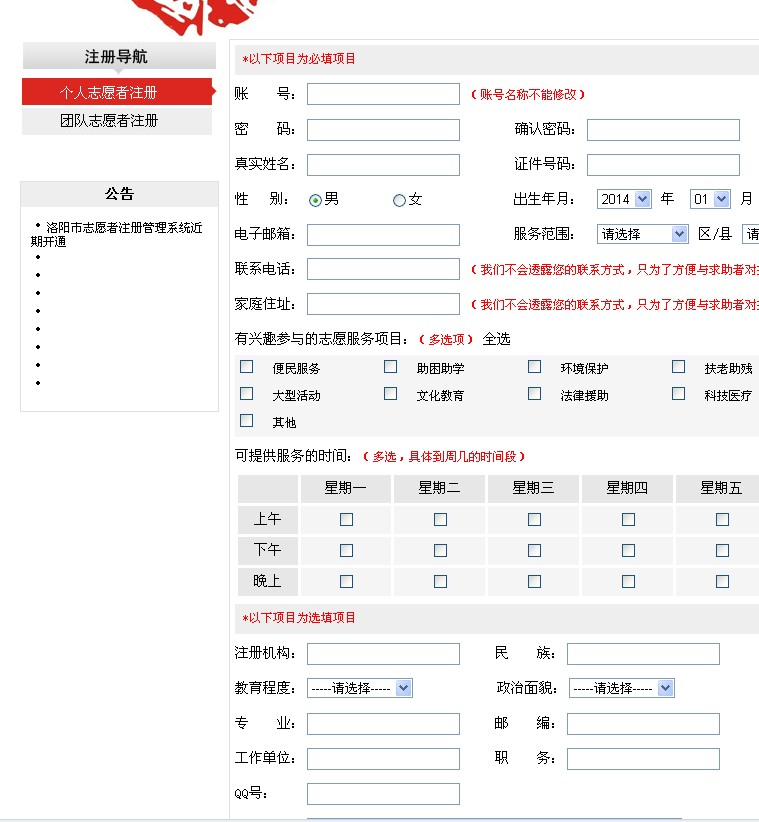Tick 星期一 下午 availability checkbox
This screenshot has width=759, height=822.
(346, 550)
